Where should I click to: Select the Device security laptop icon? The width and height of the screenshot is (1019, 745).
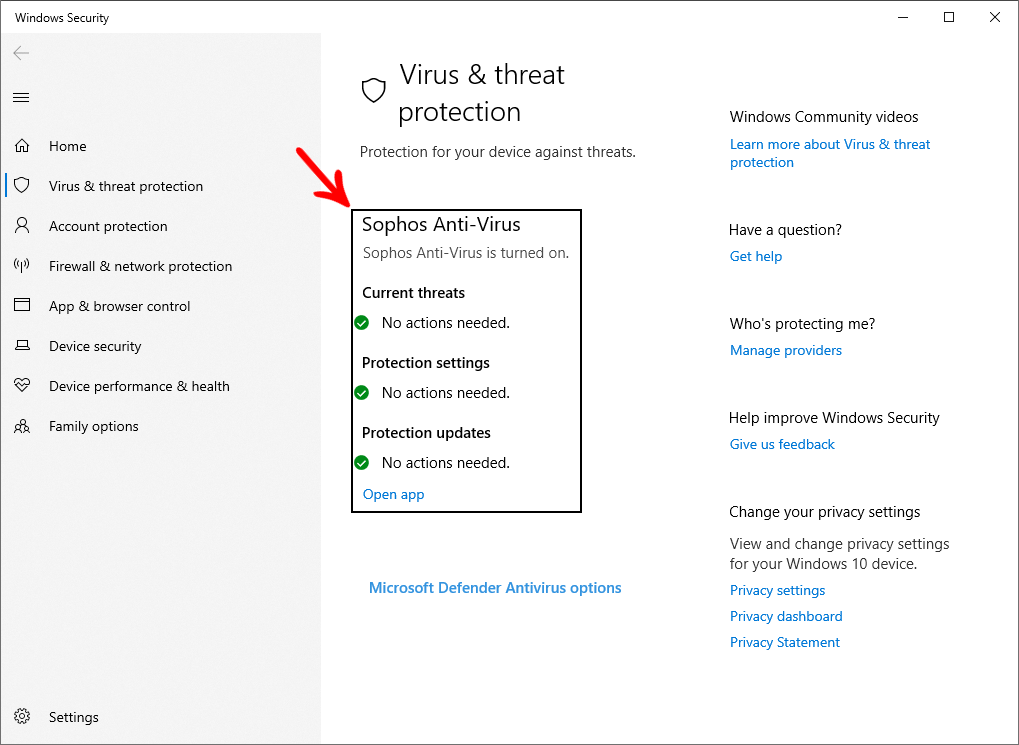click(22, 345)
